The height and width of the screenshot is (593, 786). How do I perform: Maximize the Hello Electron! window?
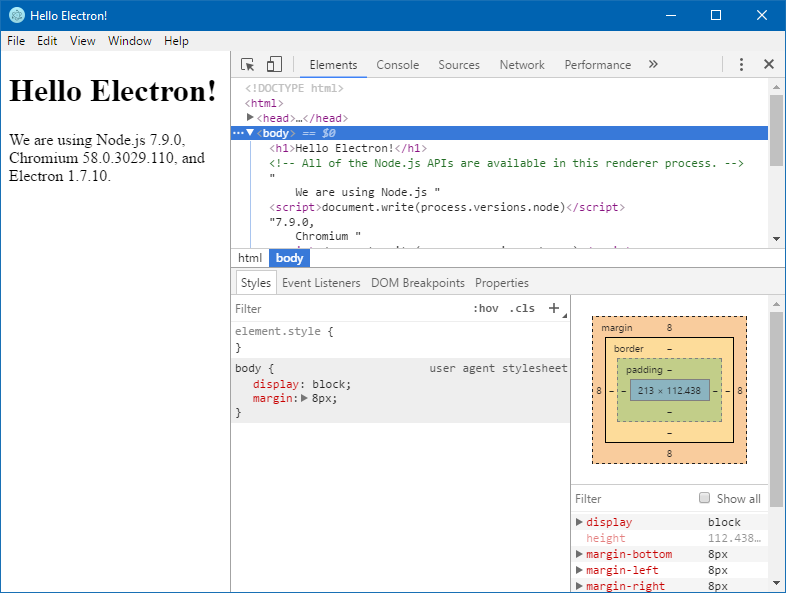(x=716, y=15)
